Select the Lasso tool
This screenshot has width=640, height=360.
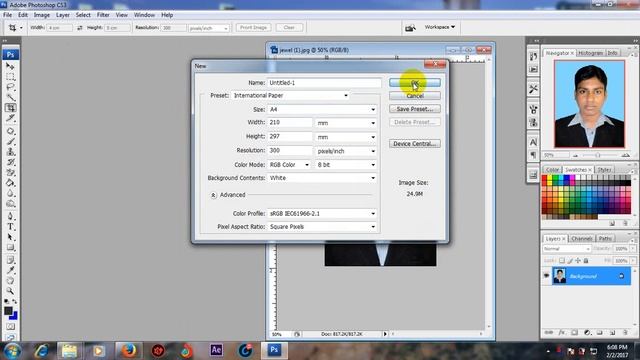(x=11, y=87)
